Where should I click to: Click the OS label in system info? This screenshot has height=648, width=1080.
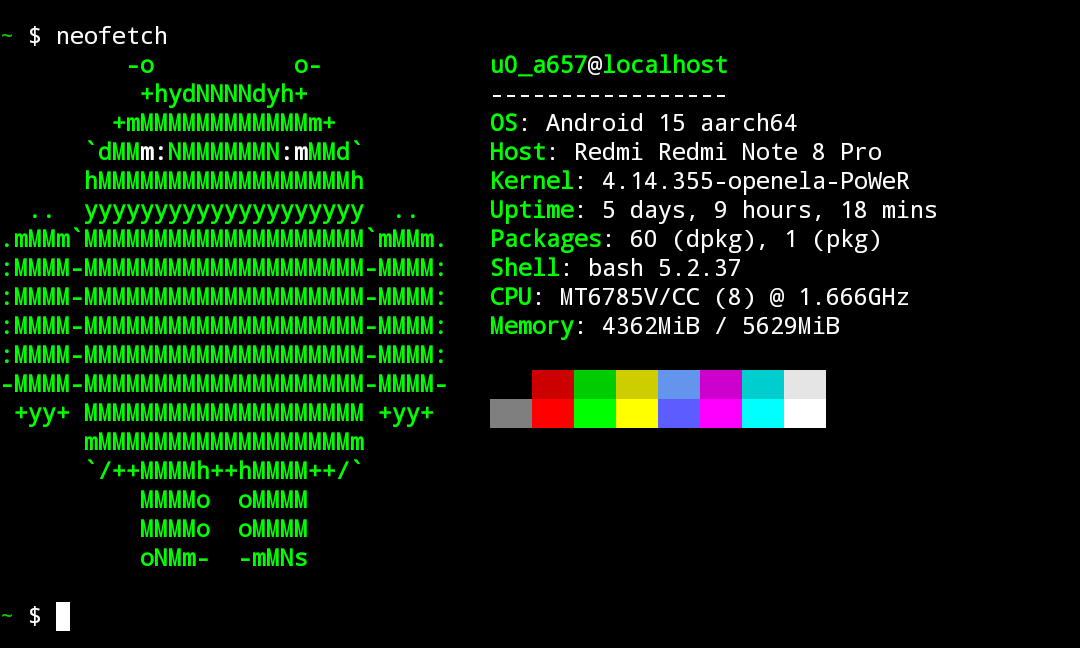(503, 124)
